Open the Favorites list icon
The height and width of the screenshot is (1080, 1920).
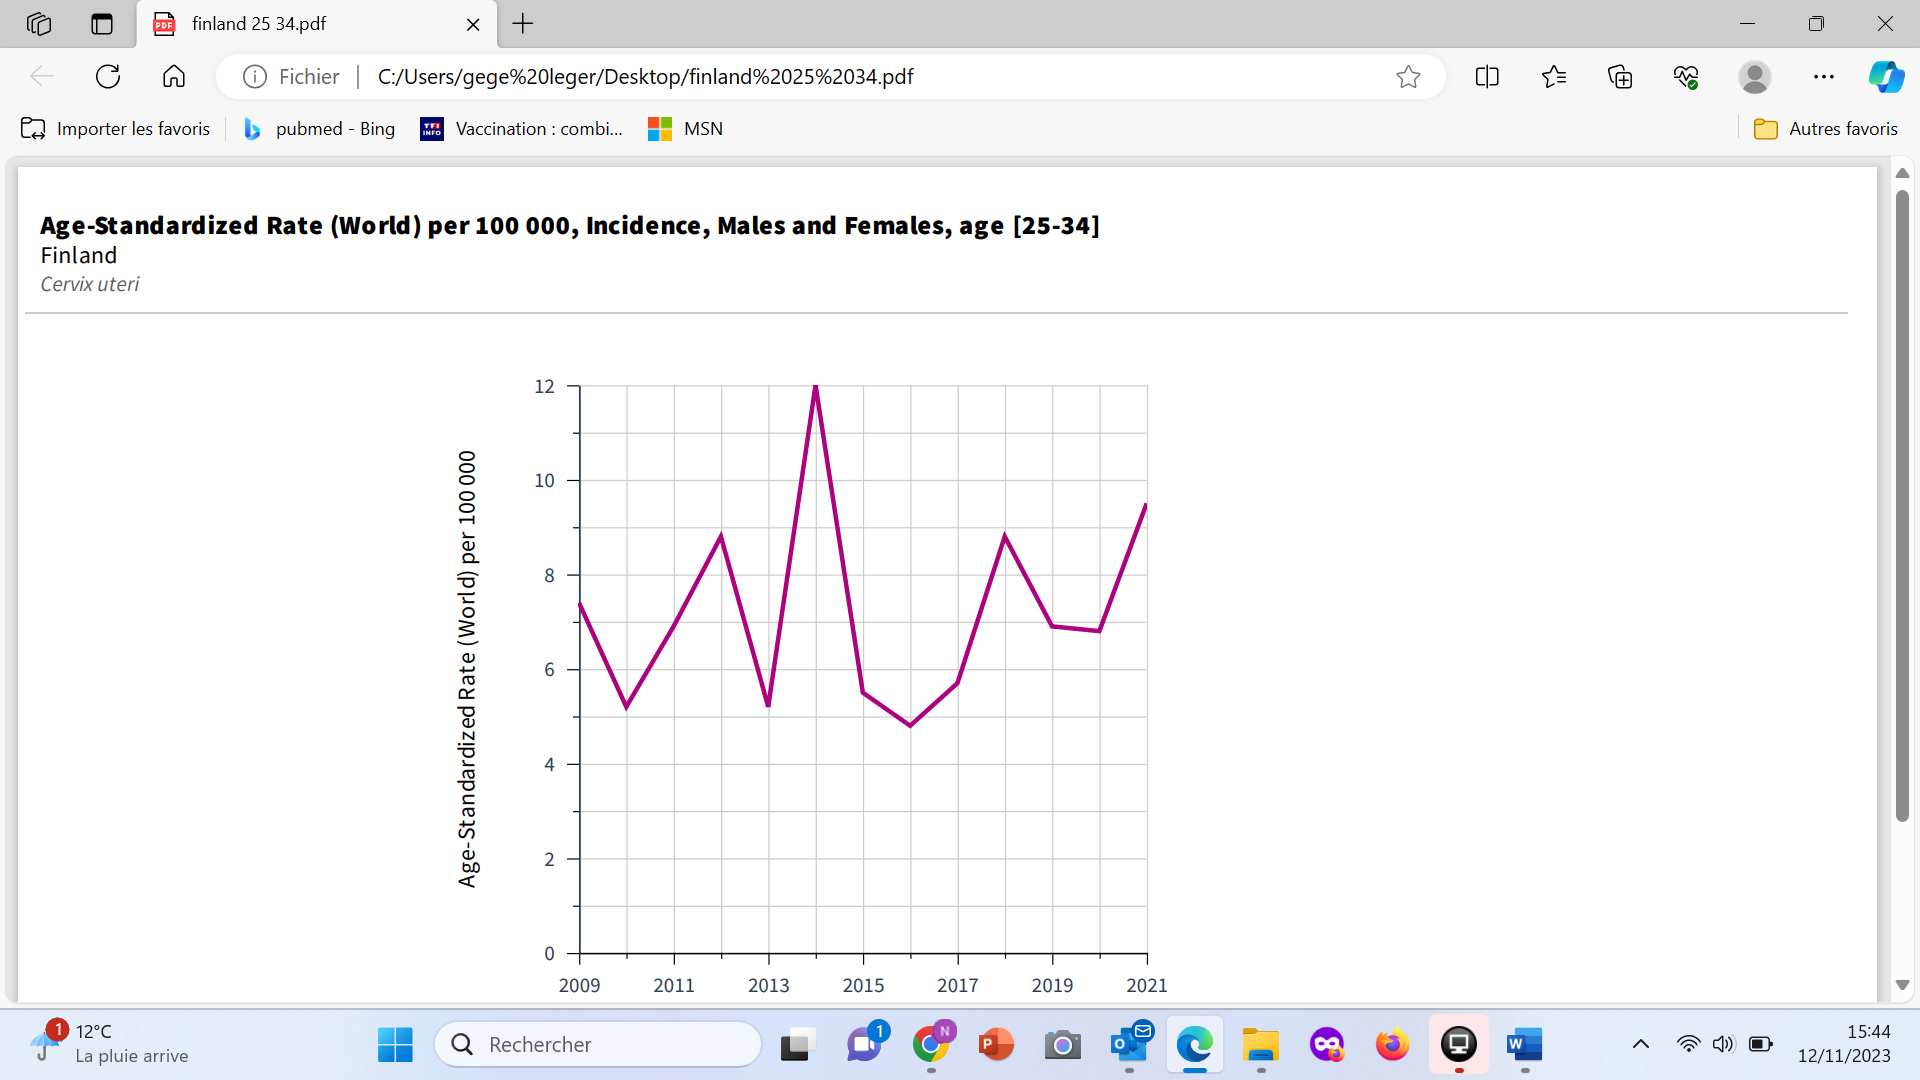pyautogui.click(x=1553, y=77)
